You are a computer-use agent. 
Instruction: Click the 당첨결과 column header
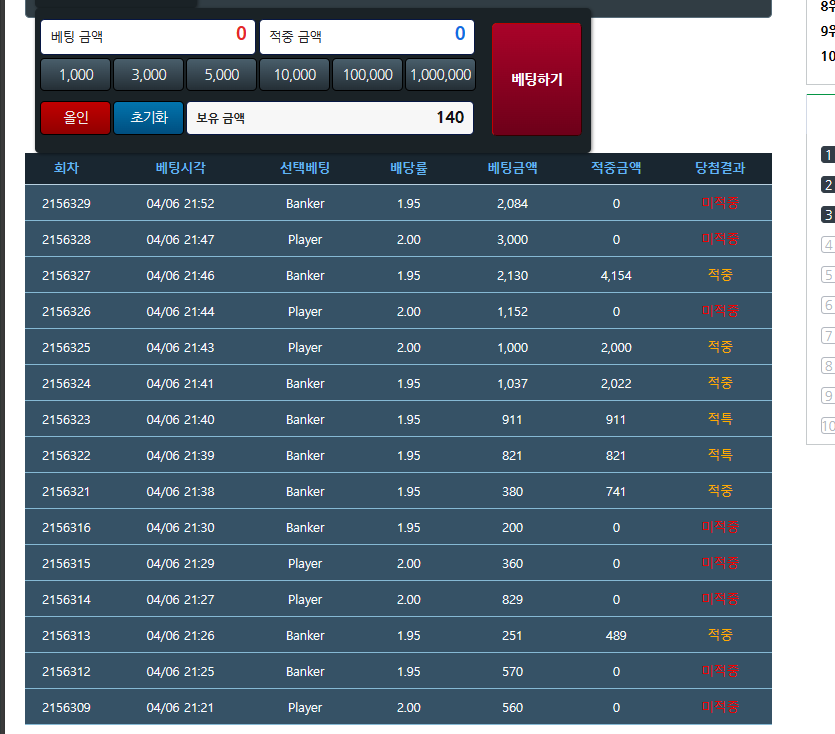(720, 168)
